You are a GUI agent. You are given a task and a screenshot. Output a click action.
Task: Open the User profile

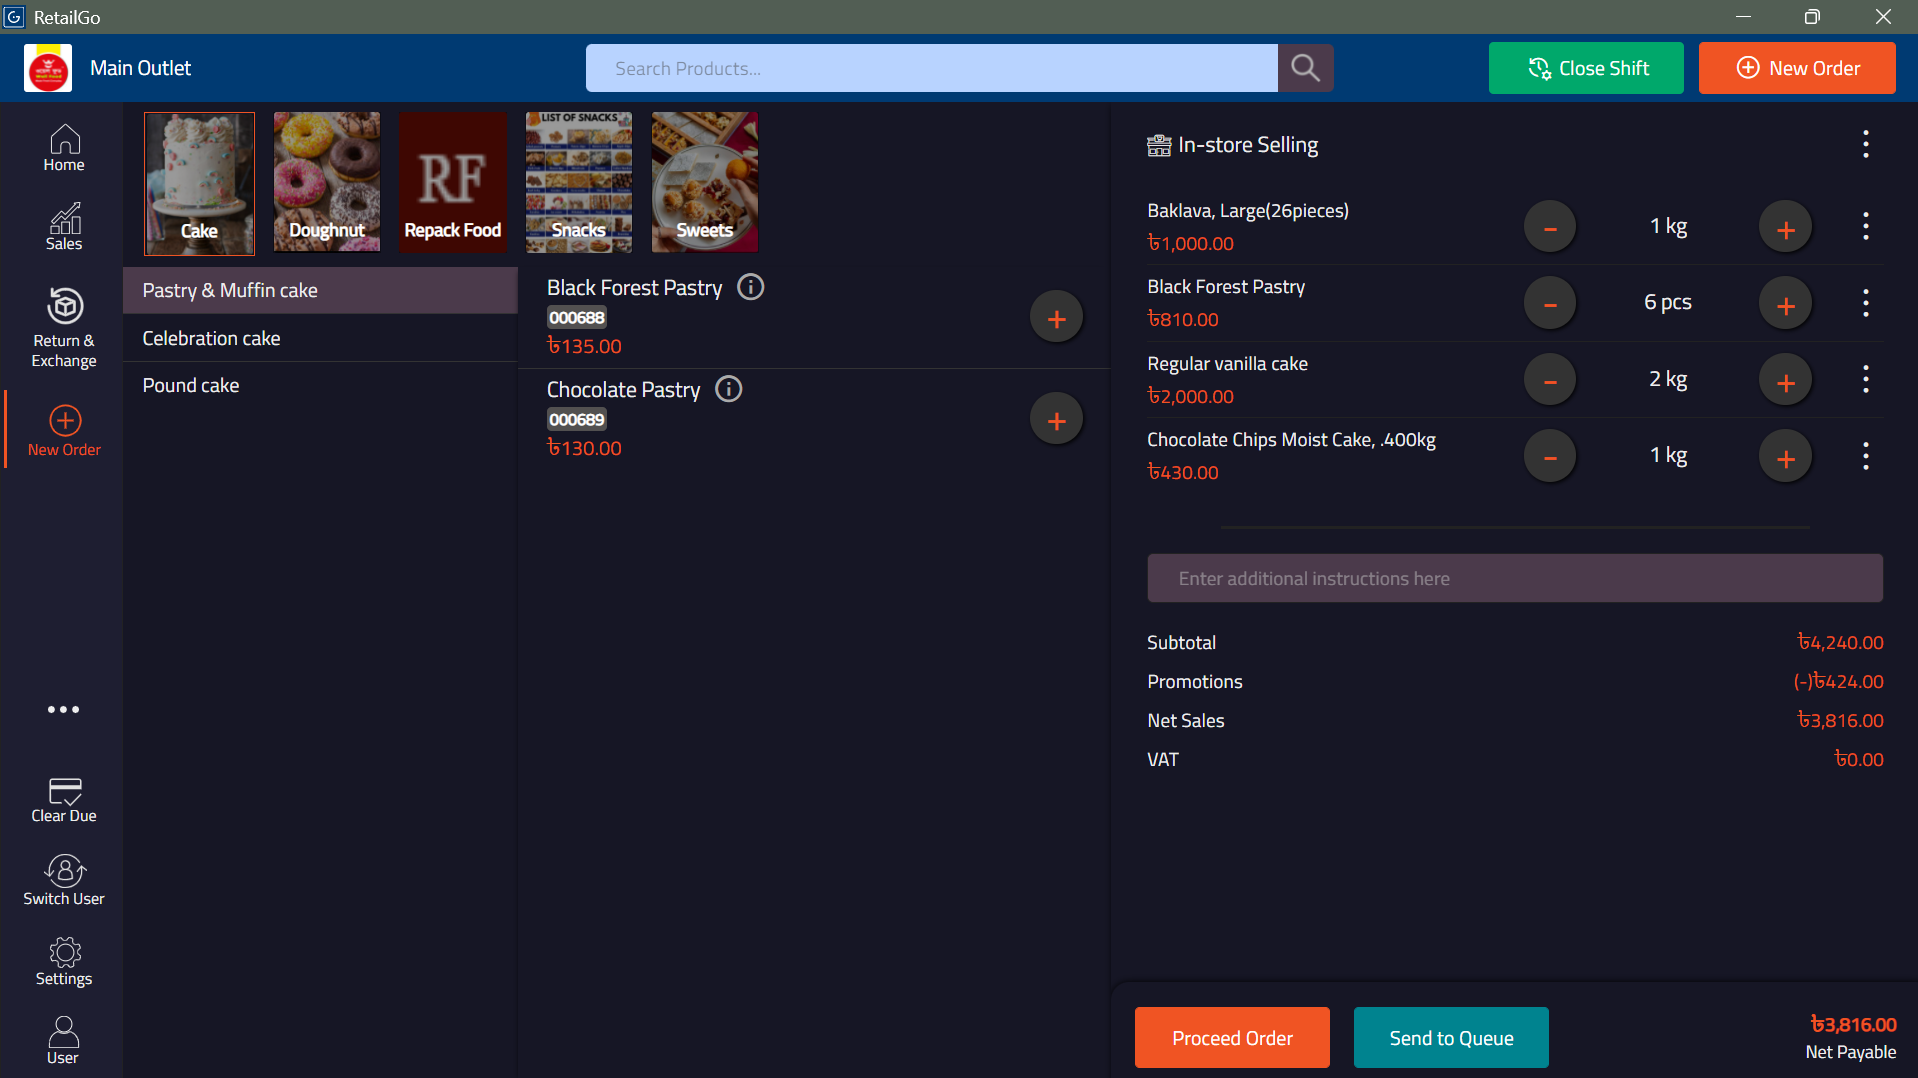pos(64,1041)
